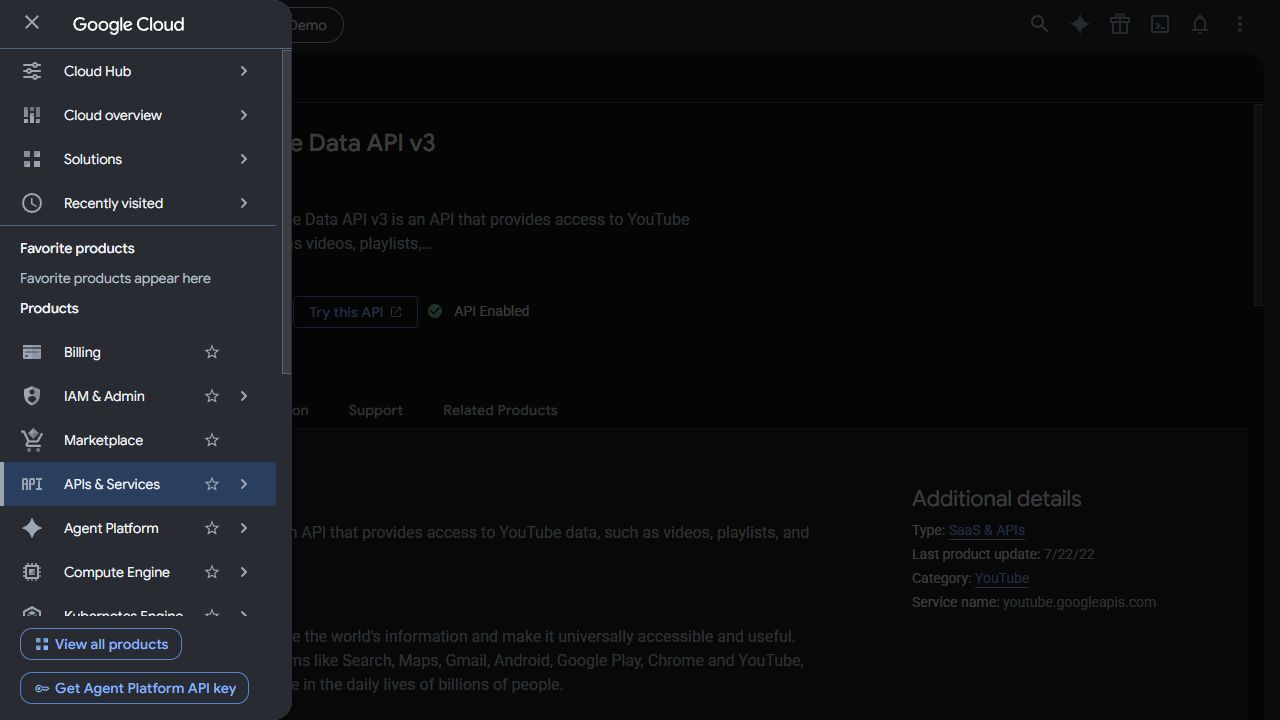Open notifications bell icon

(1200, 24)
